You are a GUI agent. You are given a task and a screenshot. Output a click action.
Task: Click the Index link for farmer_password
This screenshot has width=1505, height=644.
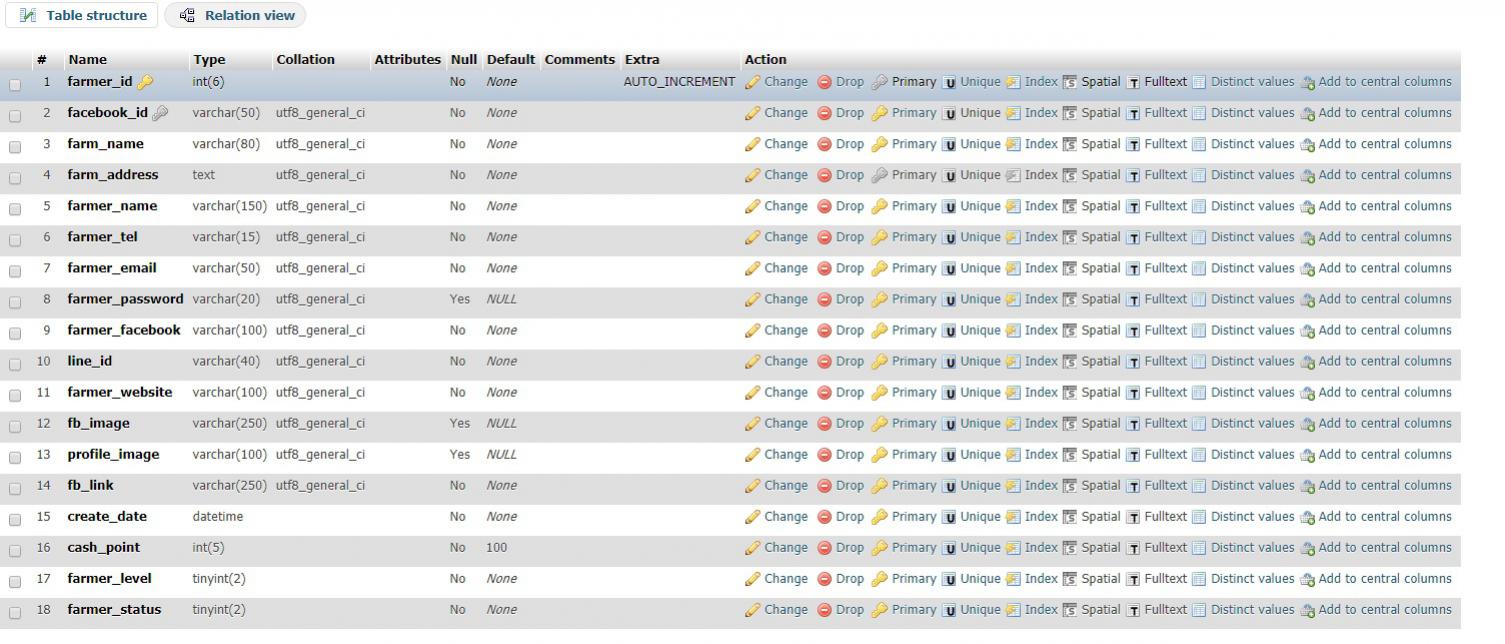point(1041,299)
